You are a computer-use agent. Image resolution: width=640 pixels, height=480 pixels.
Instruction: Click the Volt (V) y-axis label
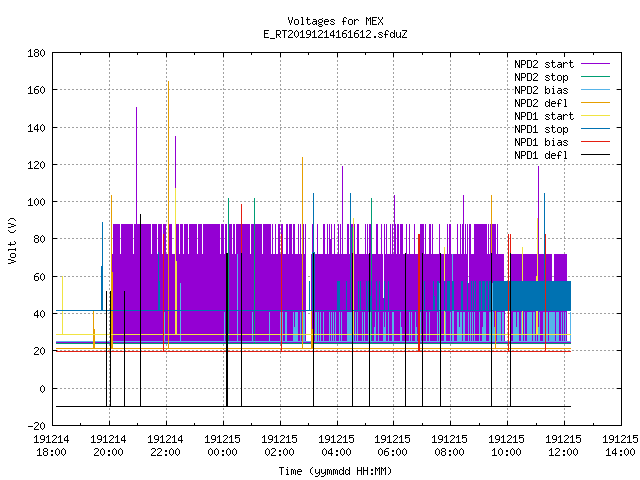(x=13, y=240)
